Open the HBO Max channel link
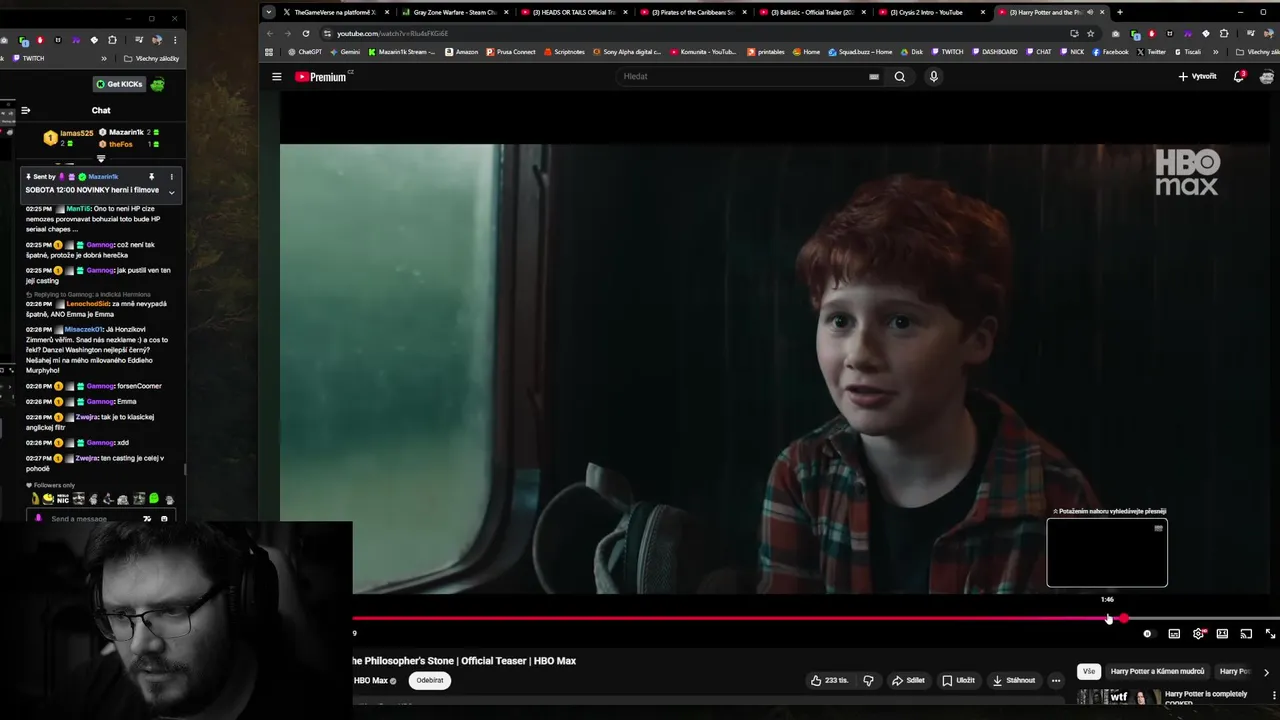Image resolution: width=1280 pixels, height=720 pixels. tap(371, 680)
